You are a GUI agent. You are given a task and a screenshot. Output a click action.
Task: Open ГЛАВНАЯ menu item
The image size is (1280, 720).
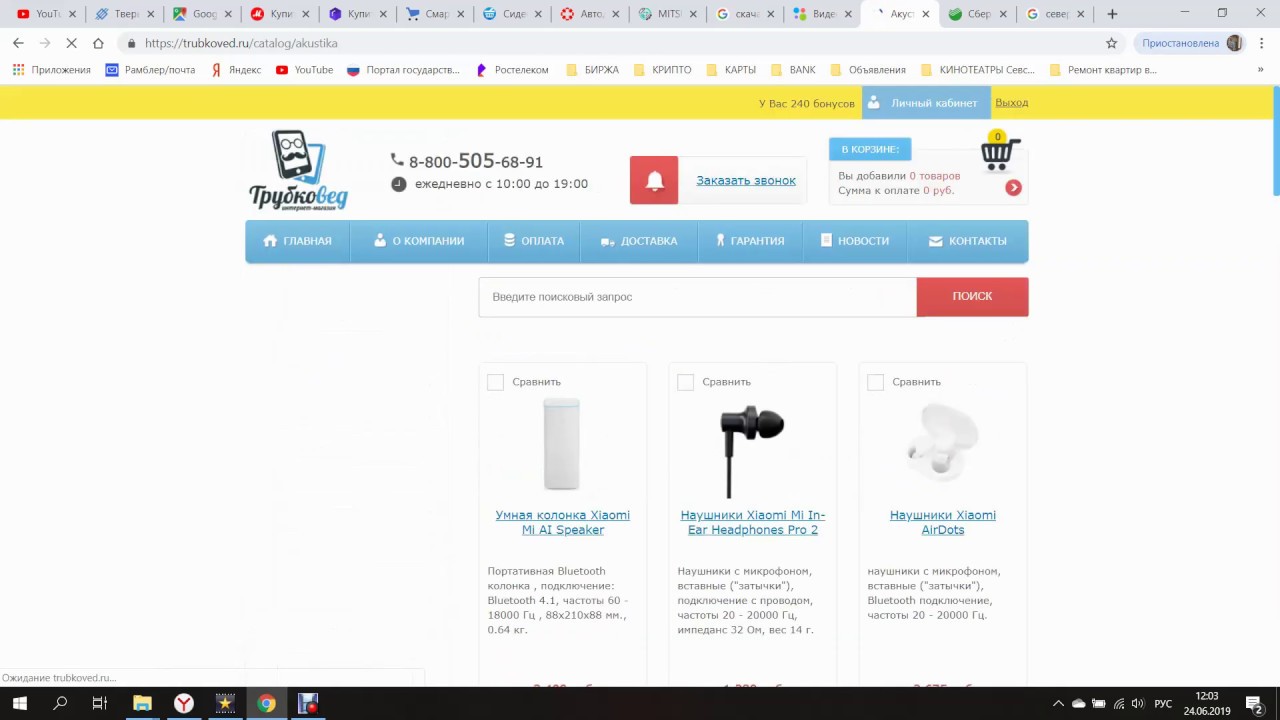pos(297,241)
